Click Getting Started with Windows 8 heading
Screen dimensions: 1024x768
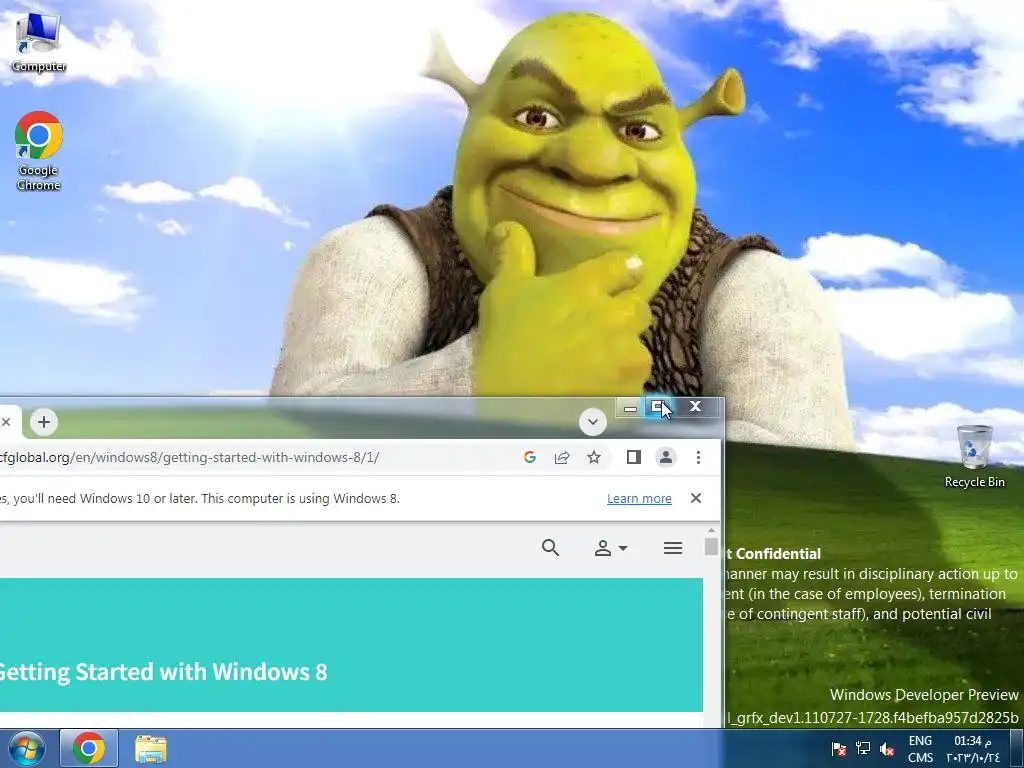pos(163,671)
